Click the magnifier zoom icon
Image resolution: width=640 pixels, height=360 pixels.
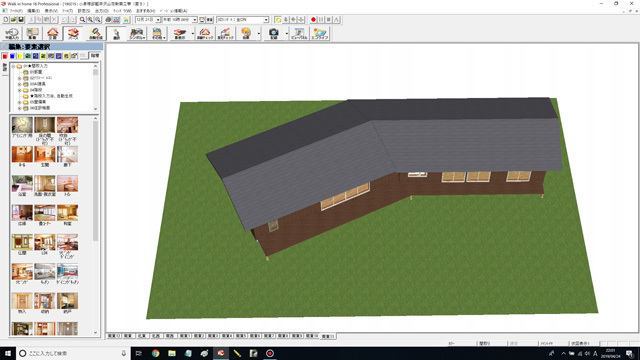point(82,20)
